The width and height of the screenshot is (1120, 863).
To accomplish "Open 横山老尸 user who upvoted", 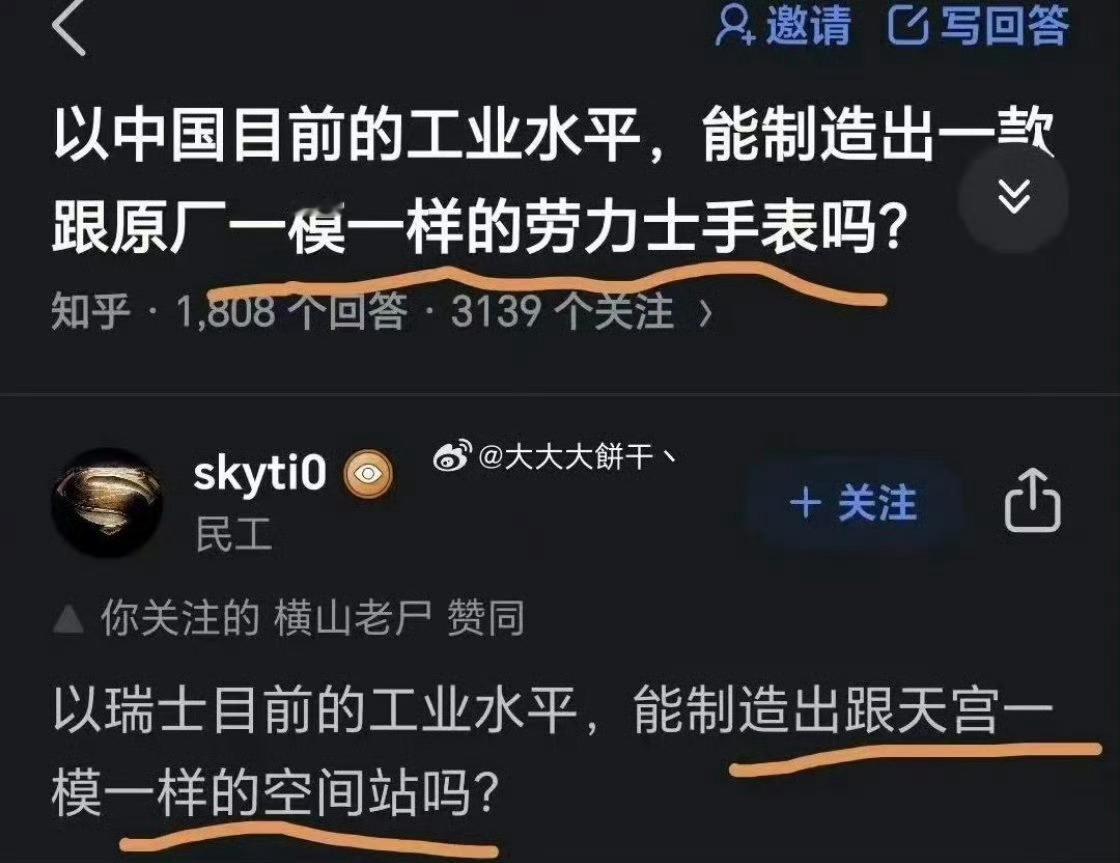I will [353, 619].
